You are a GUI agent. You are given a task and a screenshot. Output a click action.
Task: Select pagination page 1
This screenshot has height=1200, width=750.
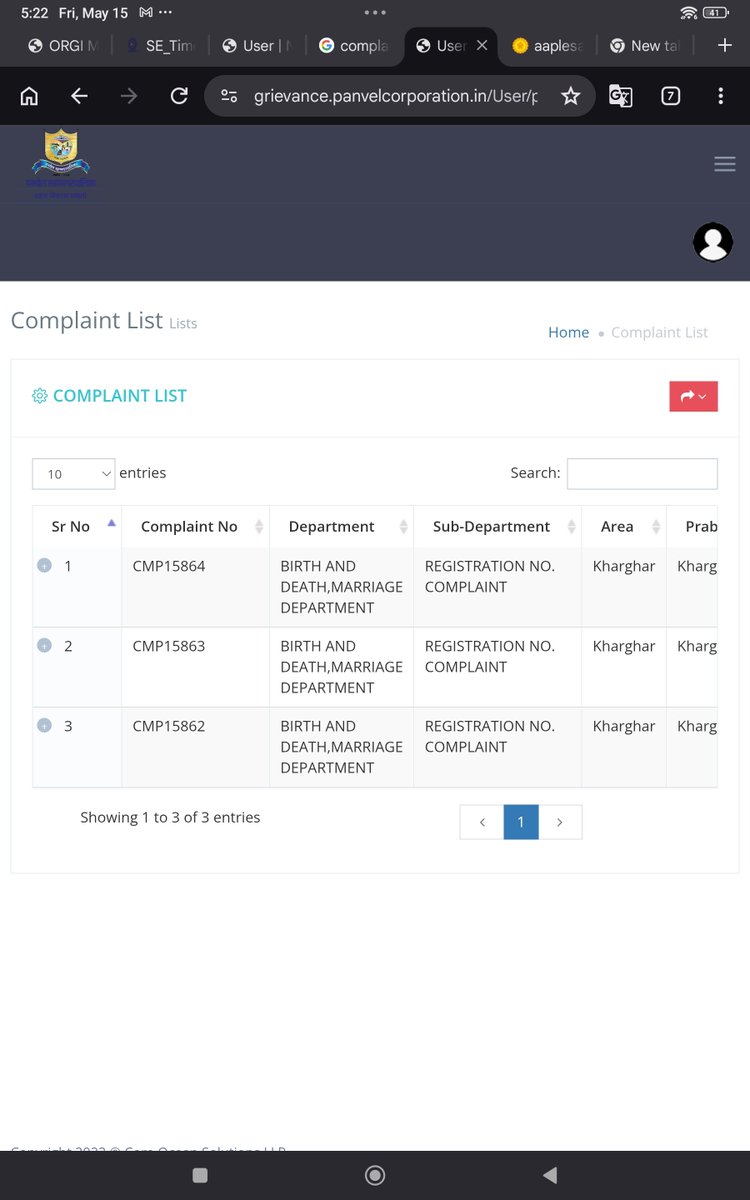(520, 822)
